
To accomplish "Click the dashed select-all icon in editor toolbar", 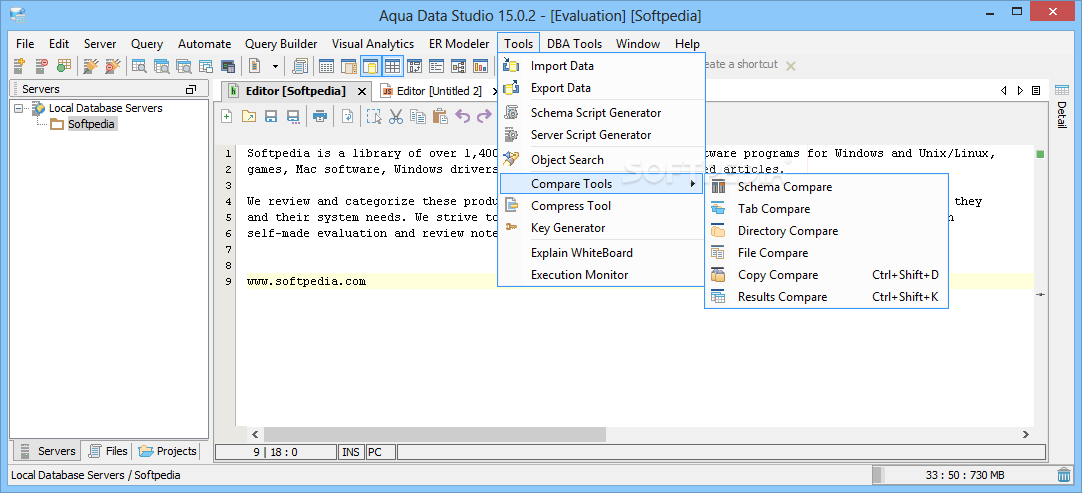I will 373,116.
